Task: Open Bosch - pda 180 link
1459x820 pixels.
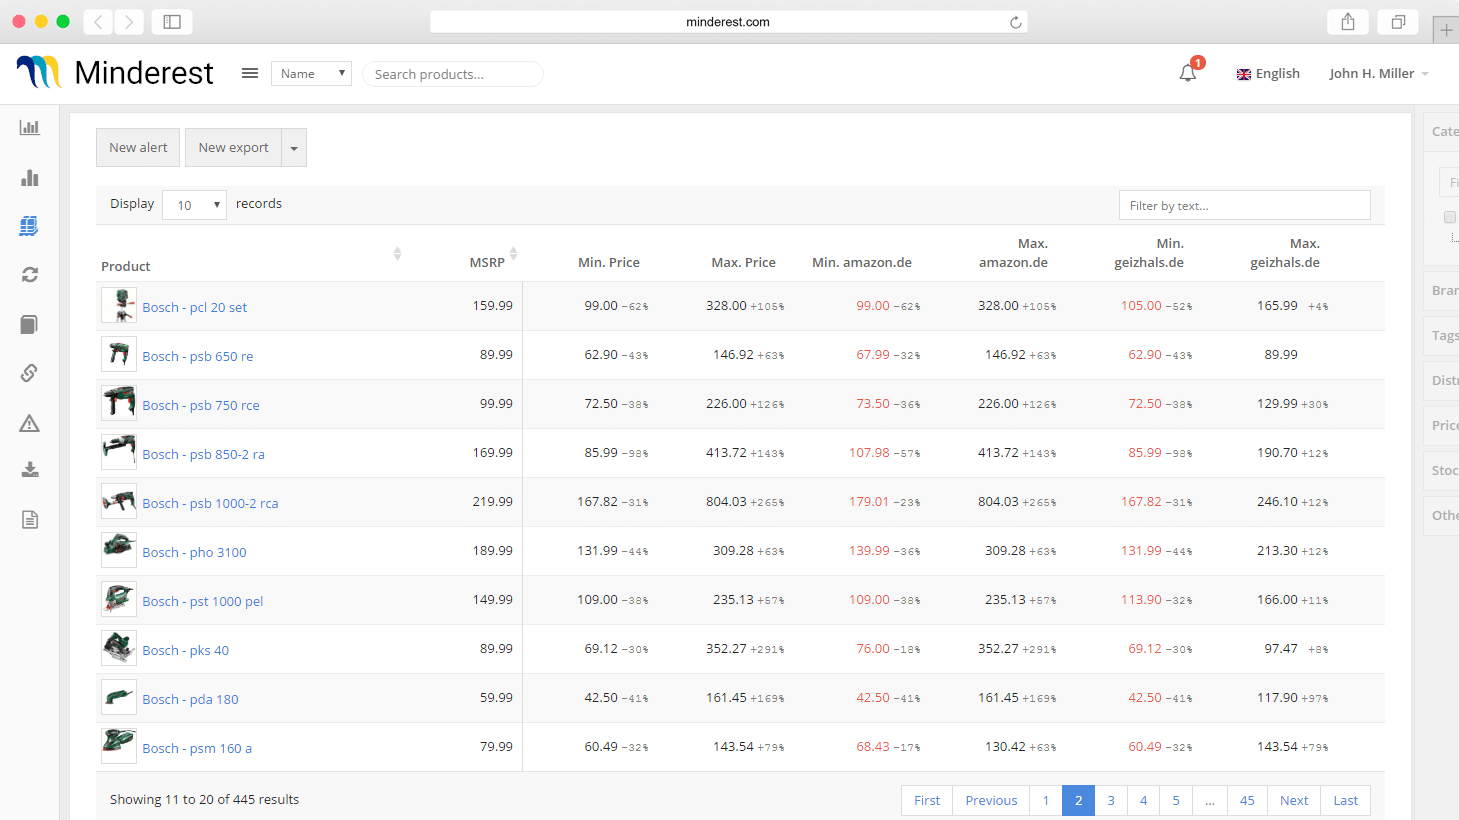Action: (190, 699)
